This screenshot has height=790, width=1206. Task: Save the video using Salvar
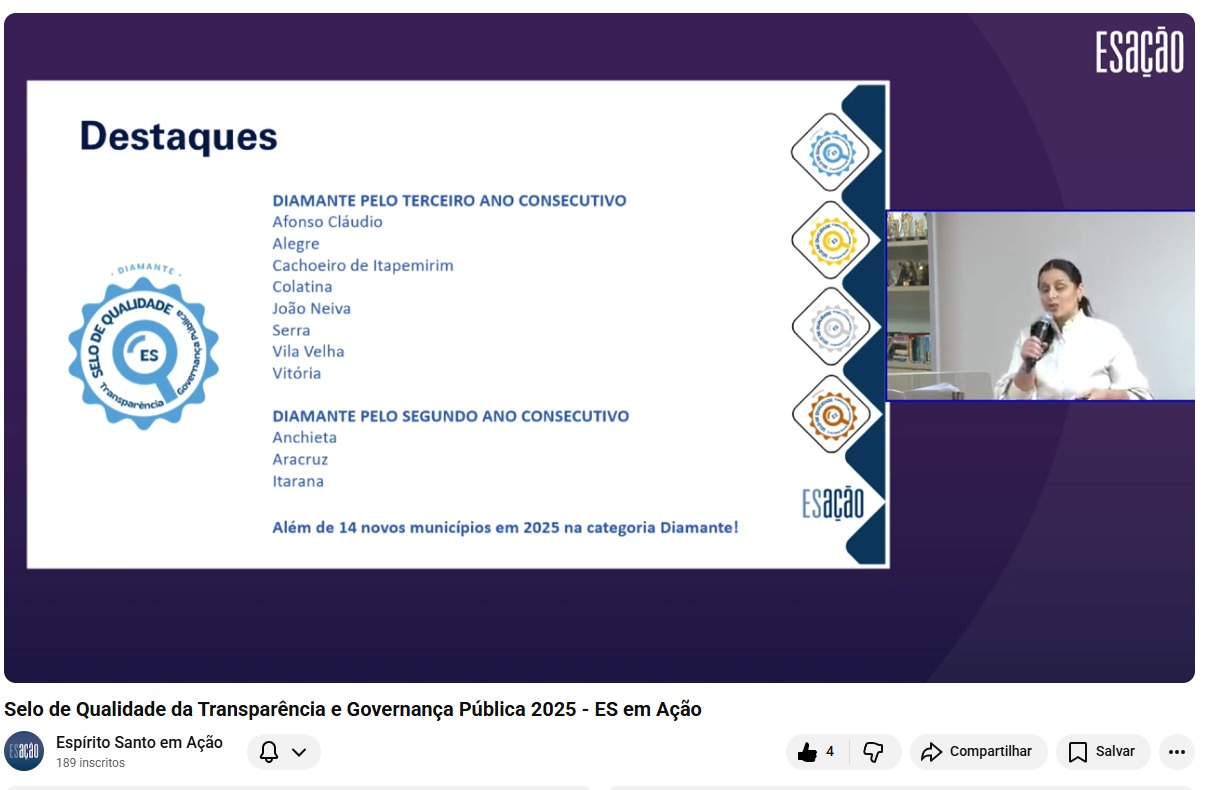click(1102, 752)
